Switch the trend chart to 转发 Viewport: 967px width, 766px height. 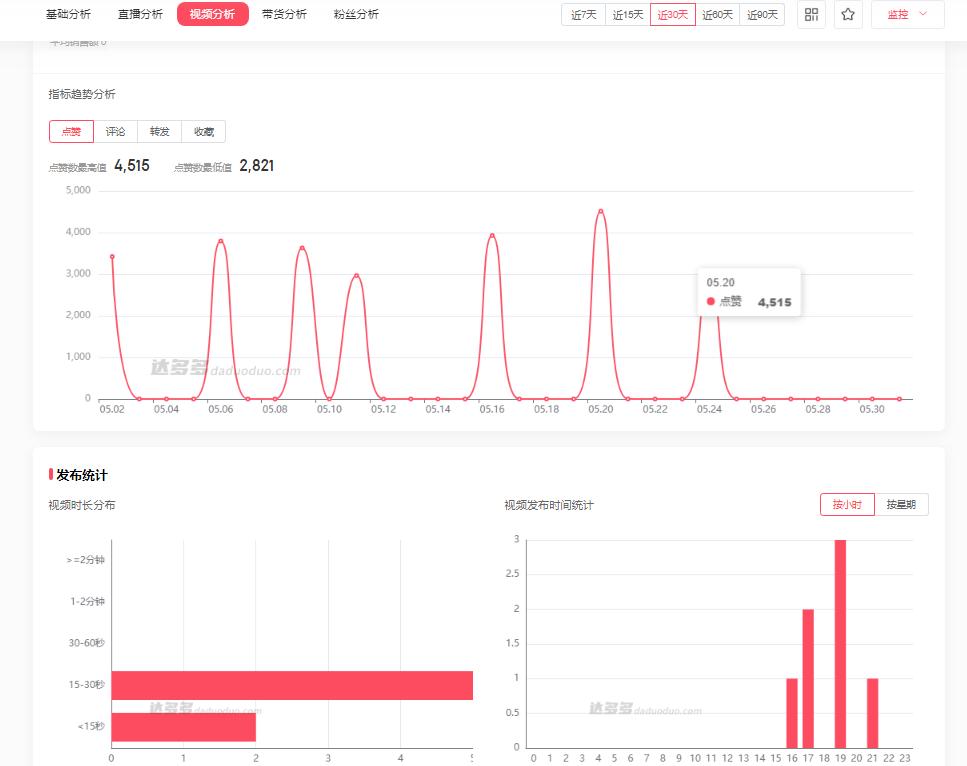pos(159,132)
